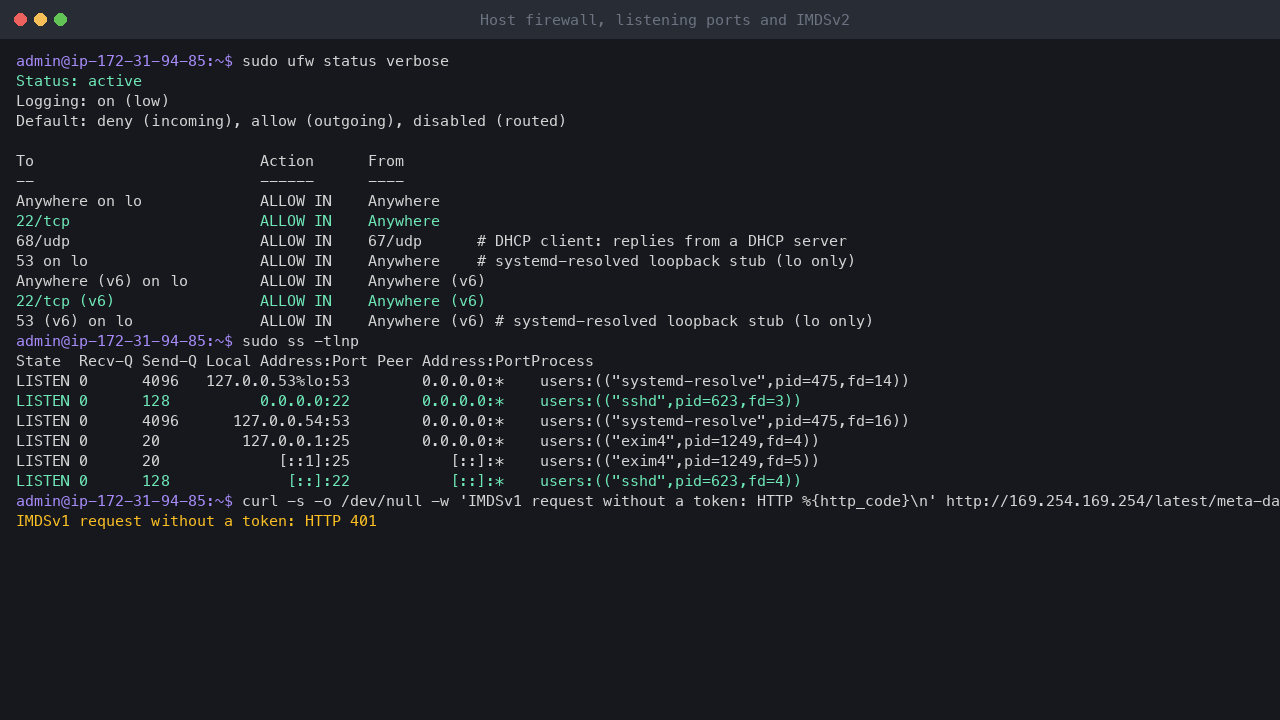Viewport: 1280px width, 720px height.
Task: Click the window title 'Host firewall, listening ports and IMDSv2'
Action: pos(665,20)
